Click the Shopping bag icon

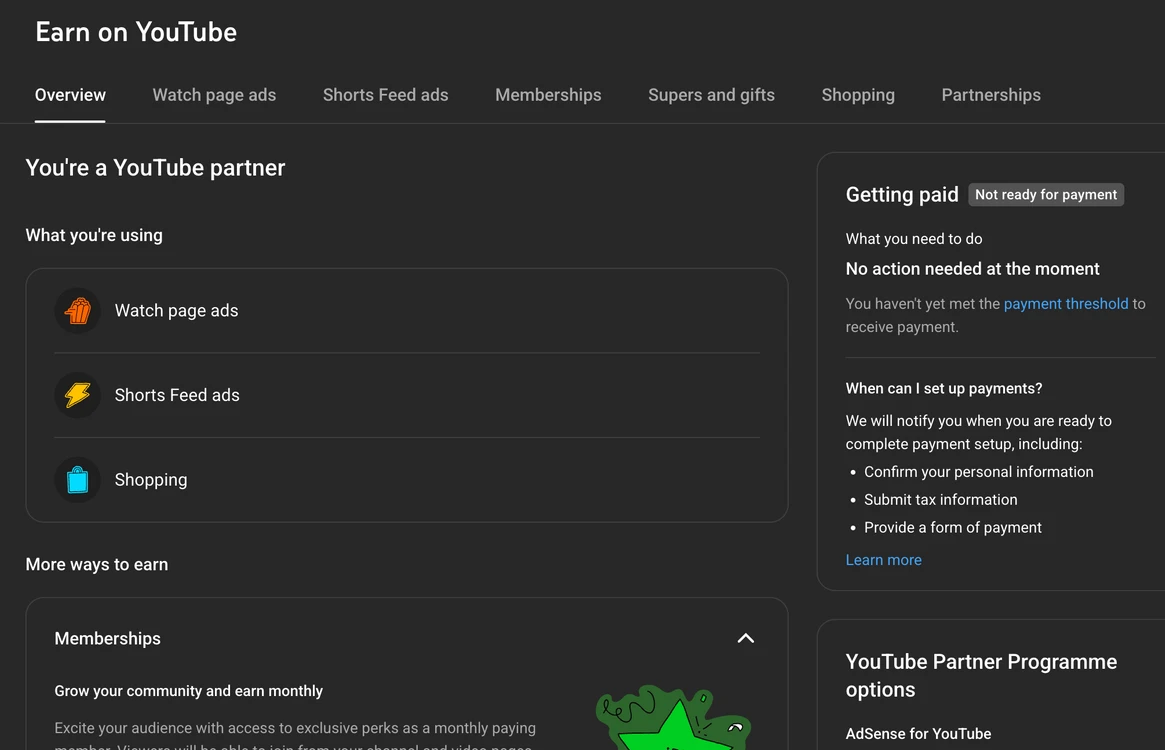pos(77,479)
